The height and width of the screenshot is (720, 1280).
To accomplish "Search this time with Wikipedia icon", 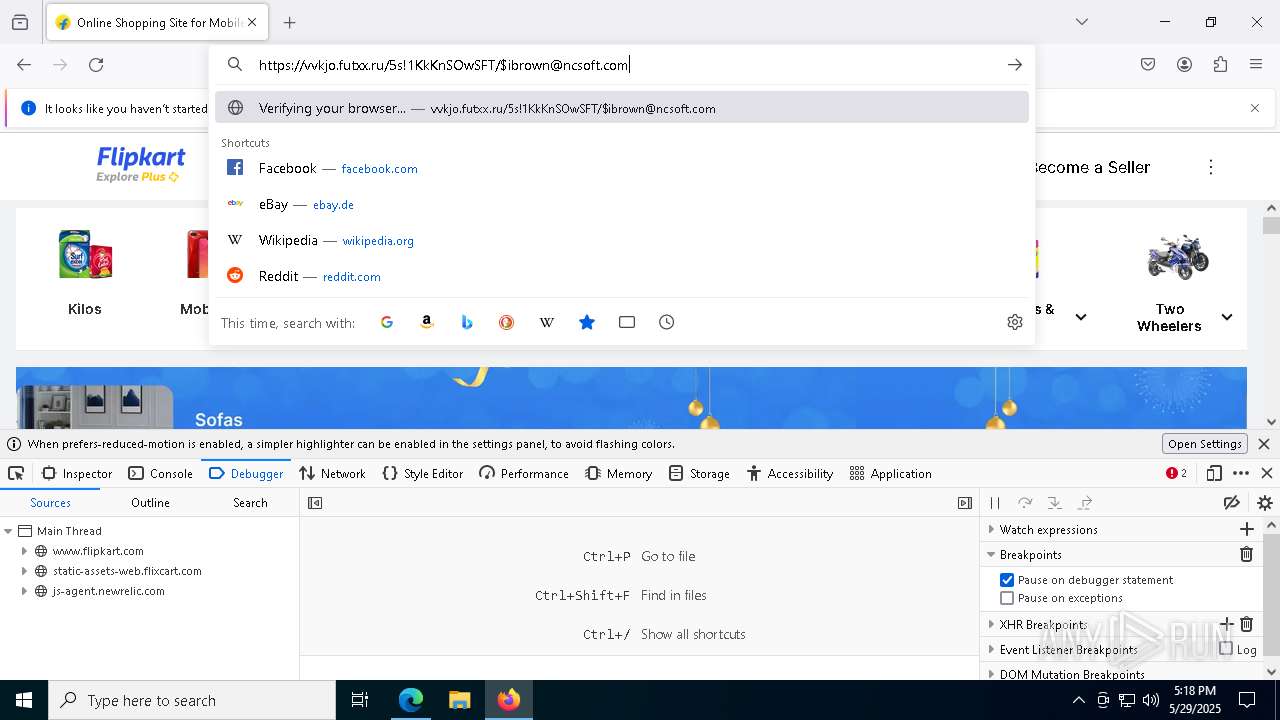I will [x=547, y=322].
